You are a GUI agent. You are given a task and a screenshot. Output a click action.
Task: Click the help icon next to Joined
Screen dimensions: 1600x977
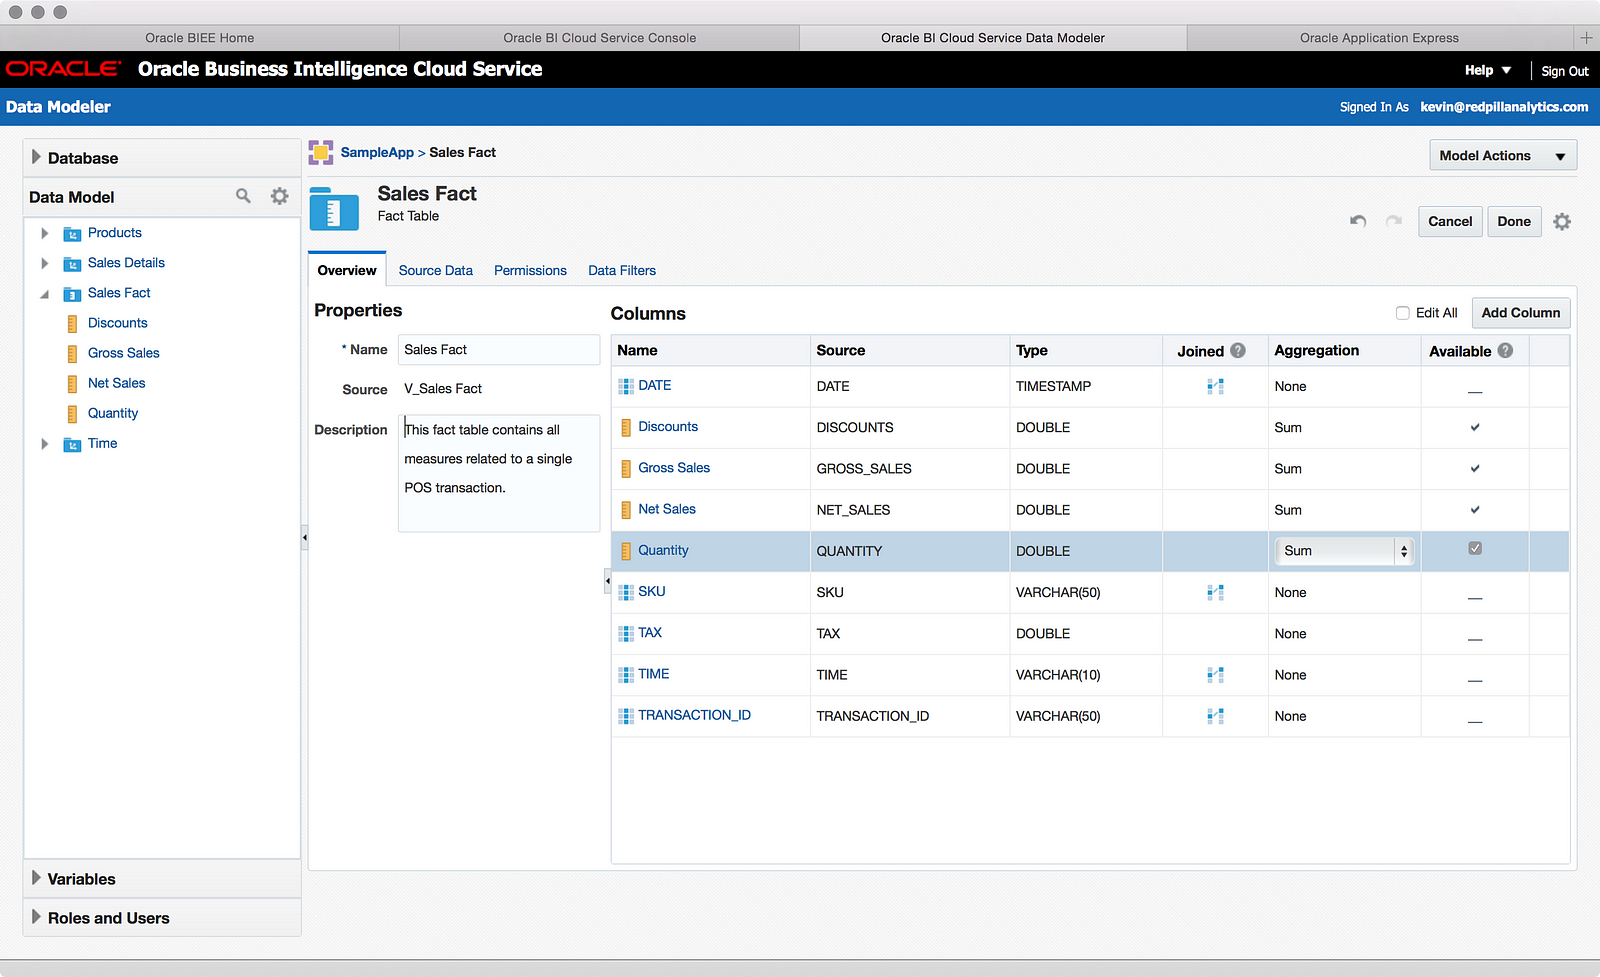1238,351
